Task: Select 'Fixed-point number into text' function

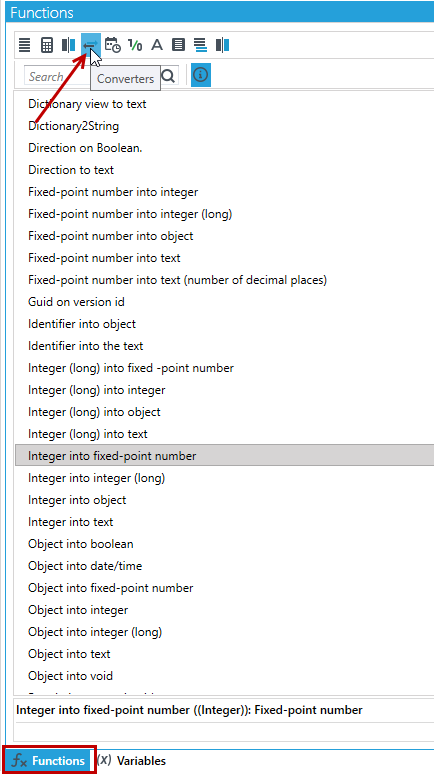Action: pos(104,258)
